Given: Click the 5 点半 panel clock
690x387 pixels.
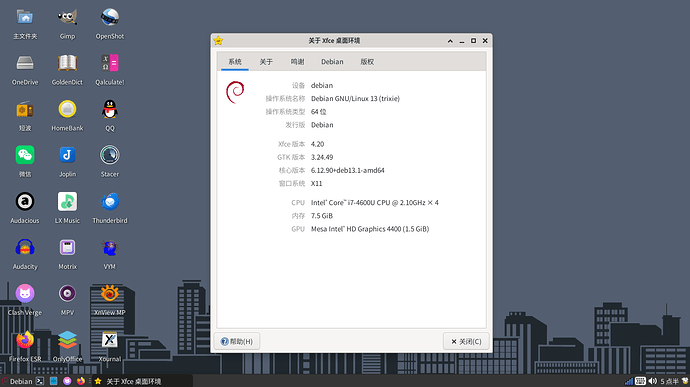Looking at the screenshot, I should point(669,381).
